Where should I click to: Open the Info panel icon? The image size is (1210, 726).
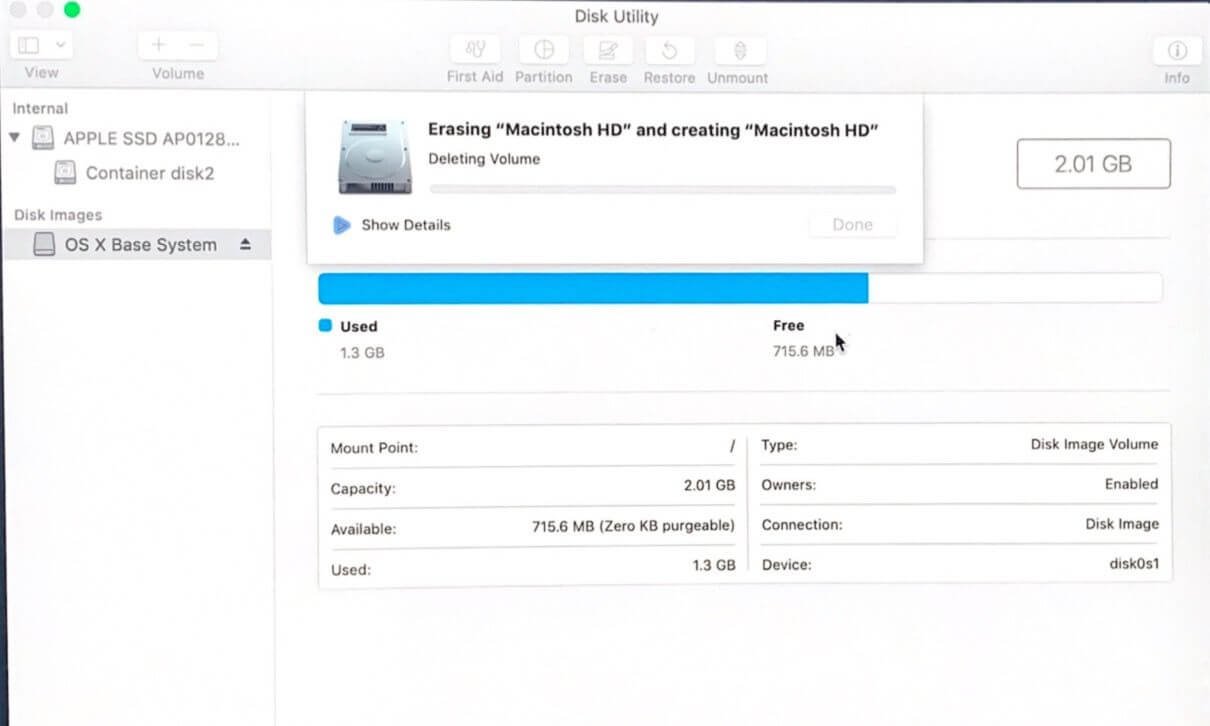point(1177,50)
